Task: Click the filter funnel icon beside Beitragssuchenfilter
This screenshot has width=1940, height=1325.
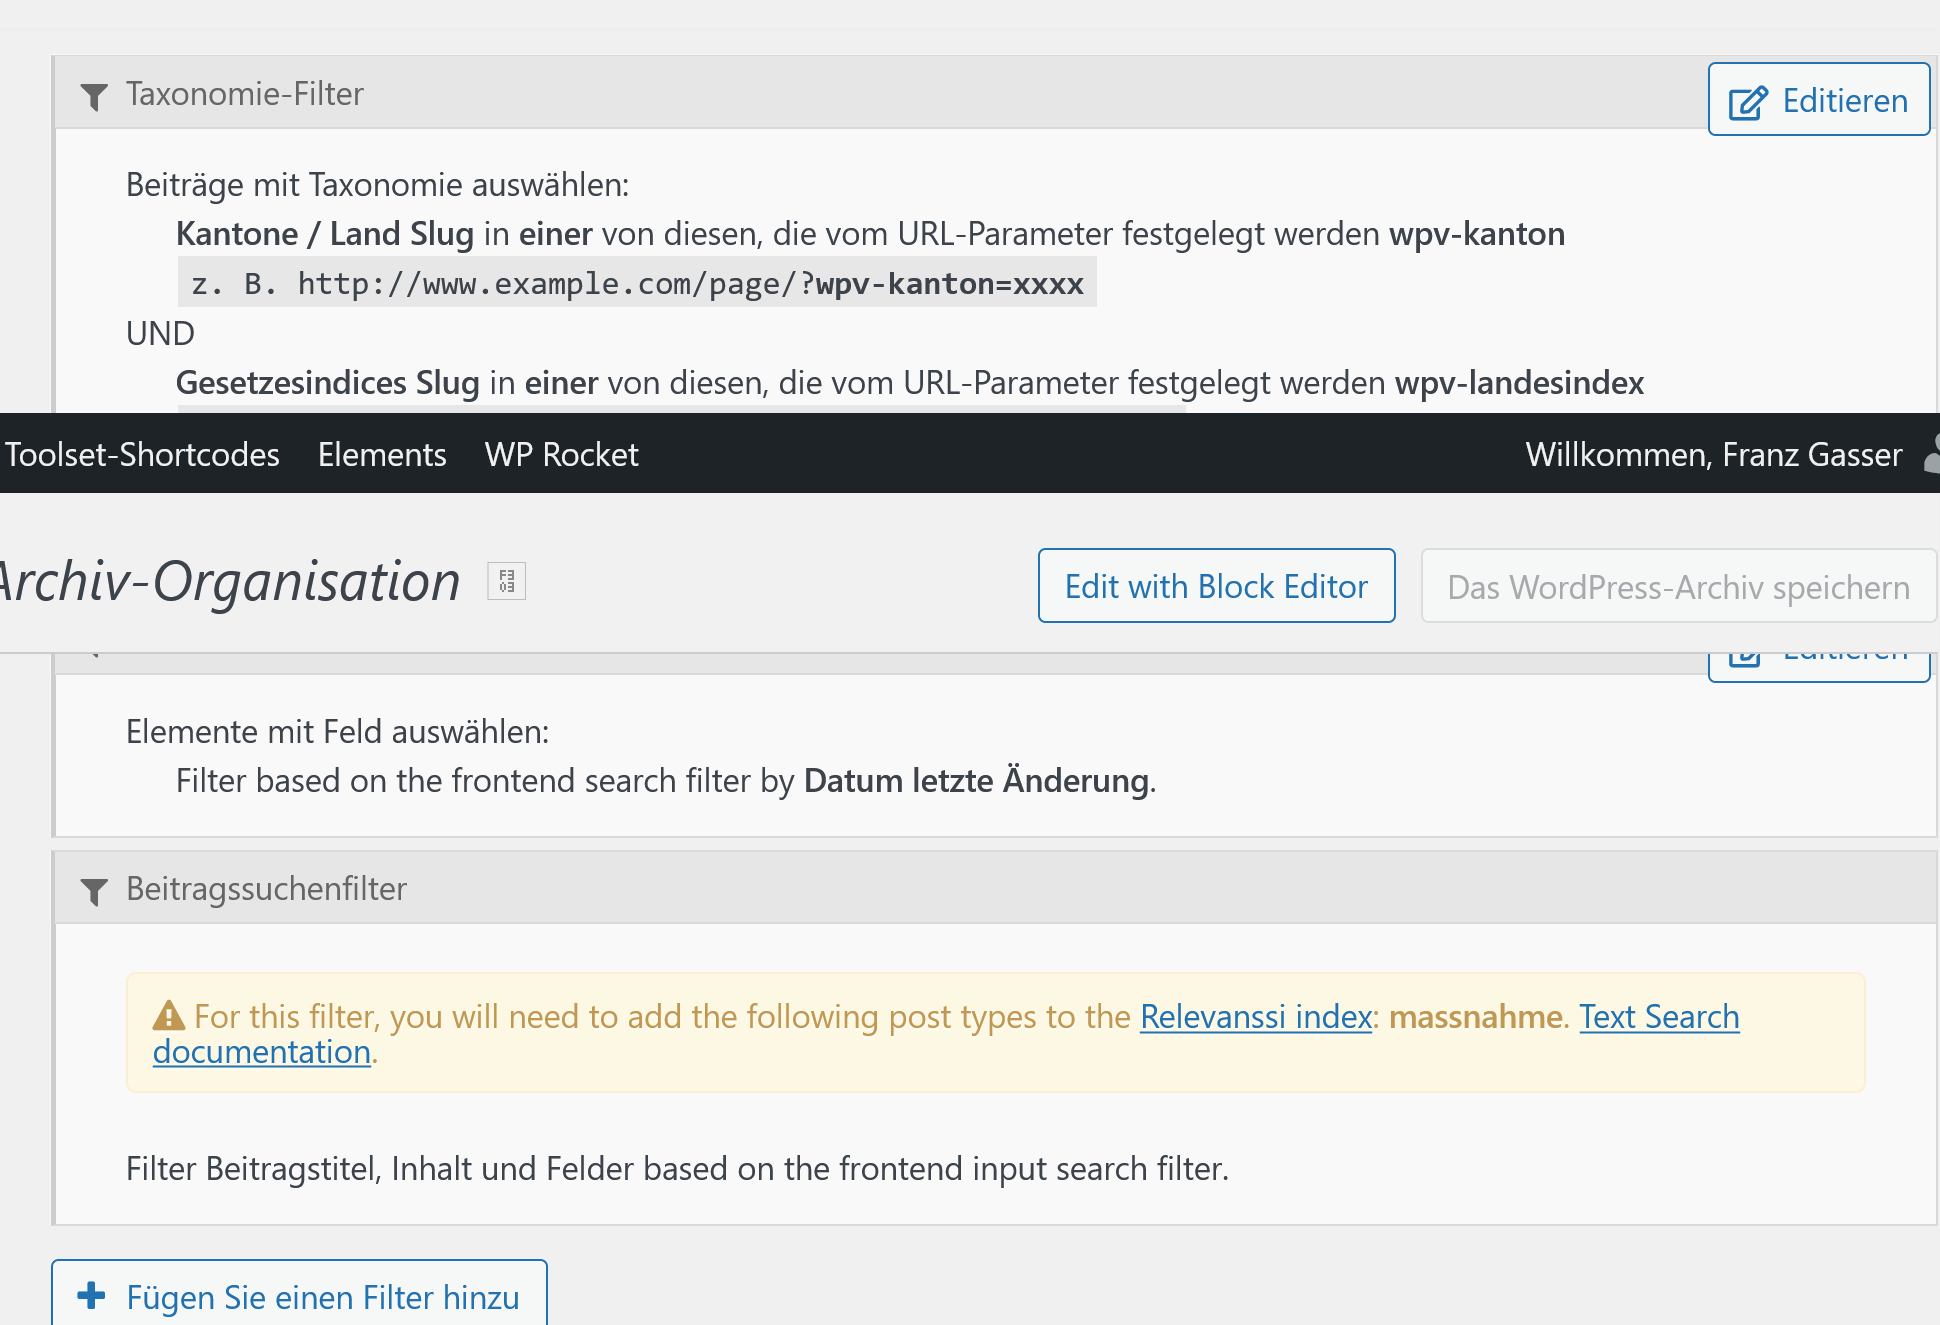Action: pos(94,891)
